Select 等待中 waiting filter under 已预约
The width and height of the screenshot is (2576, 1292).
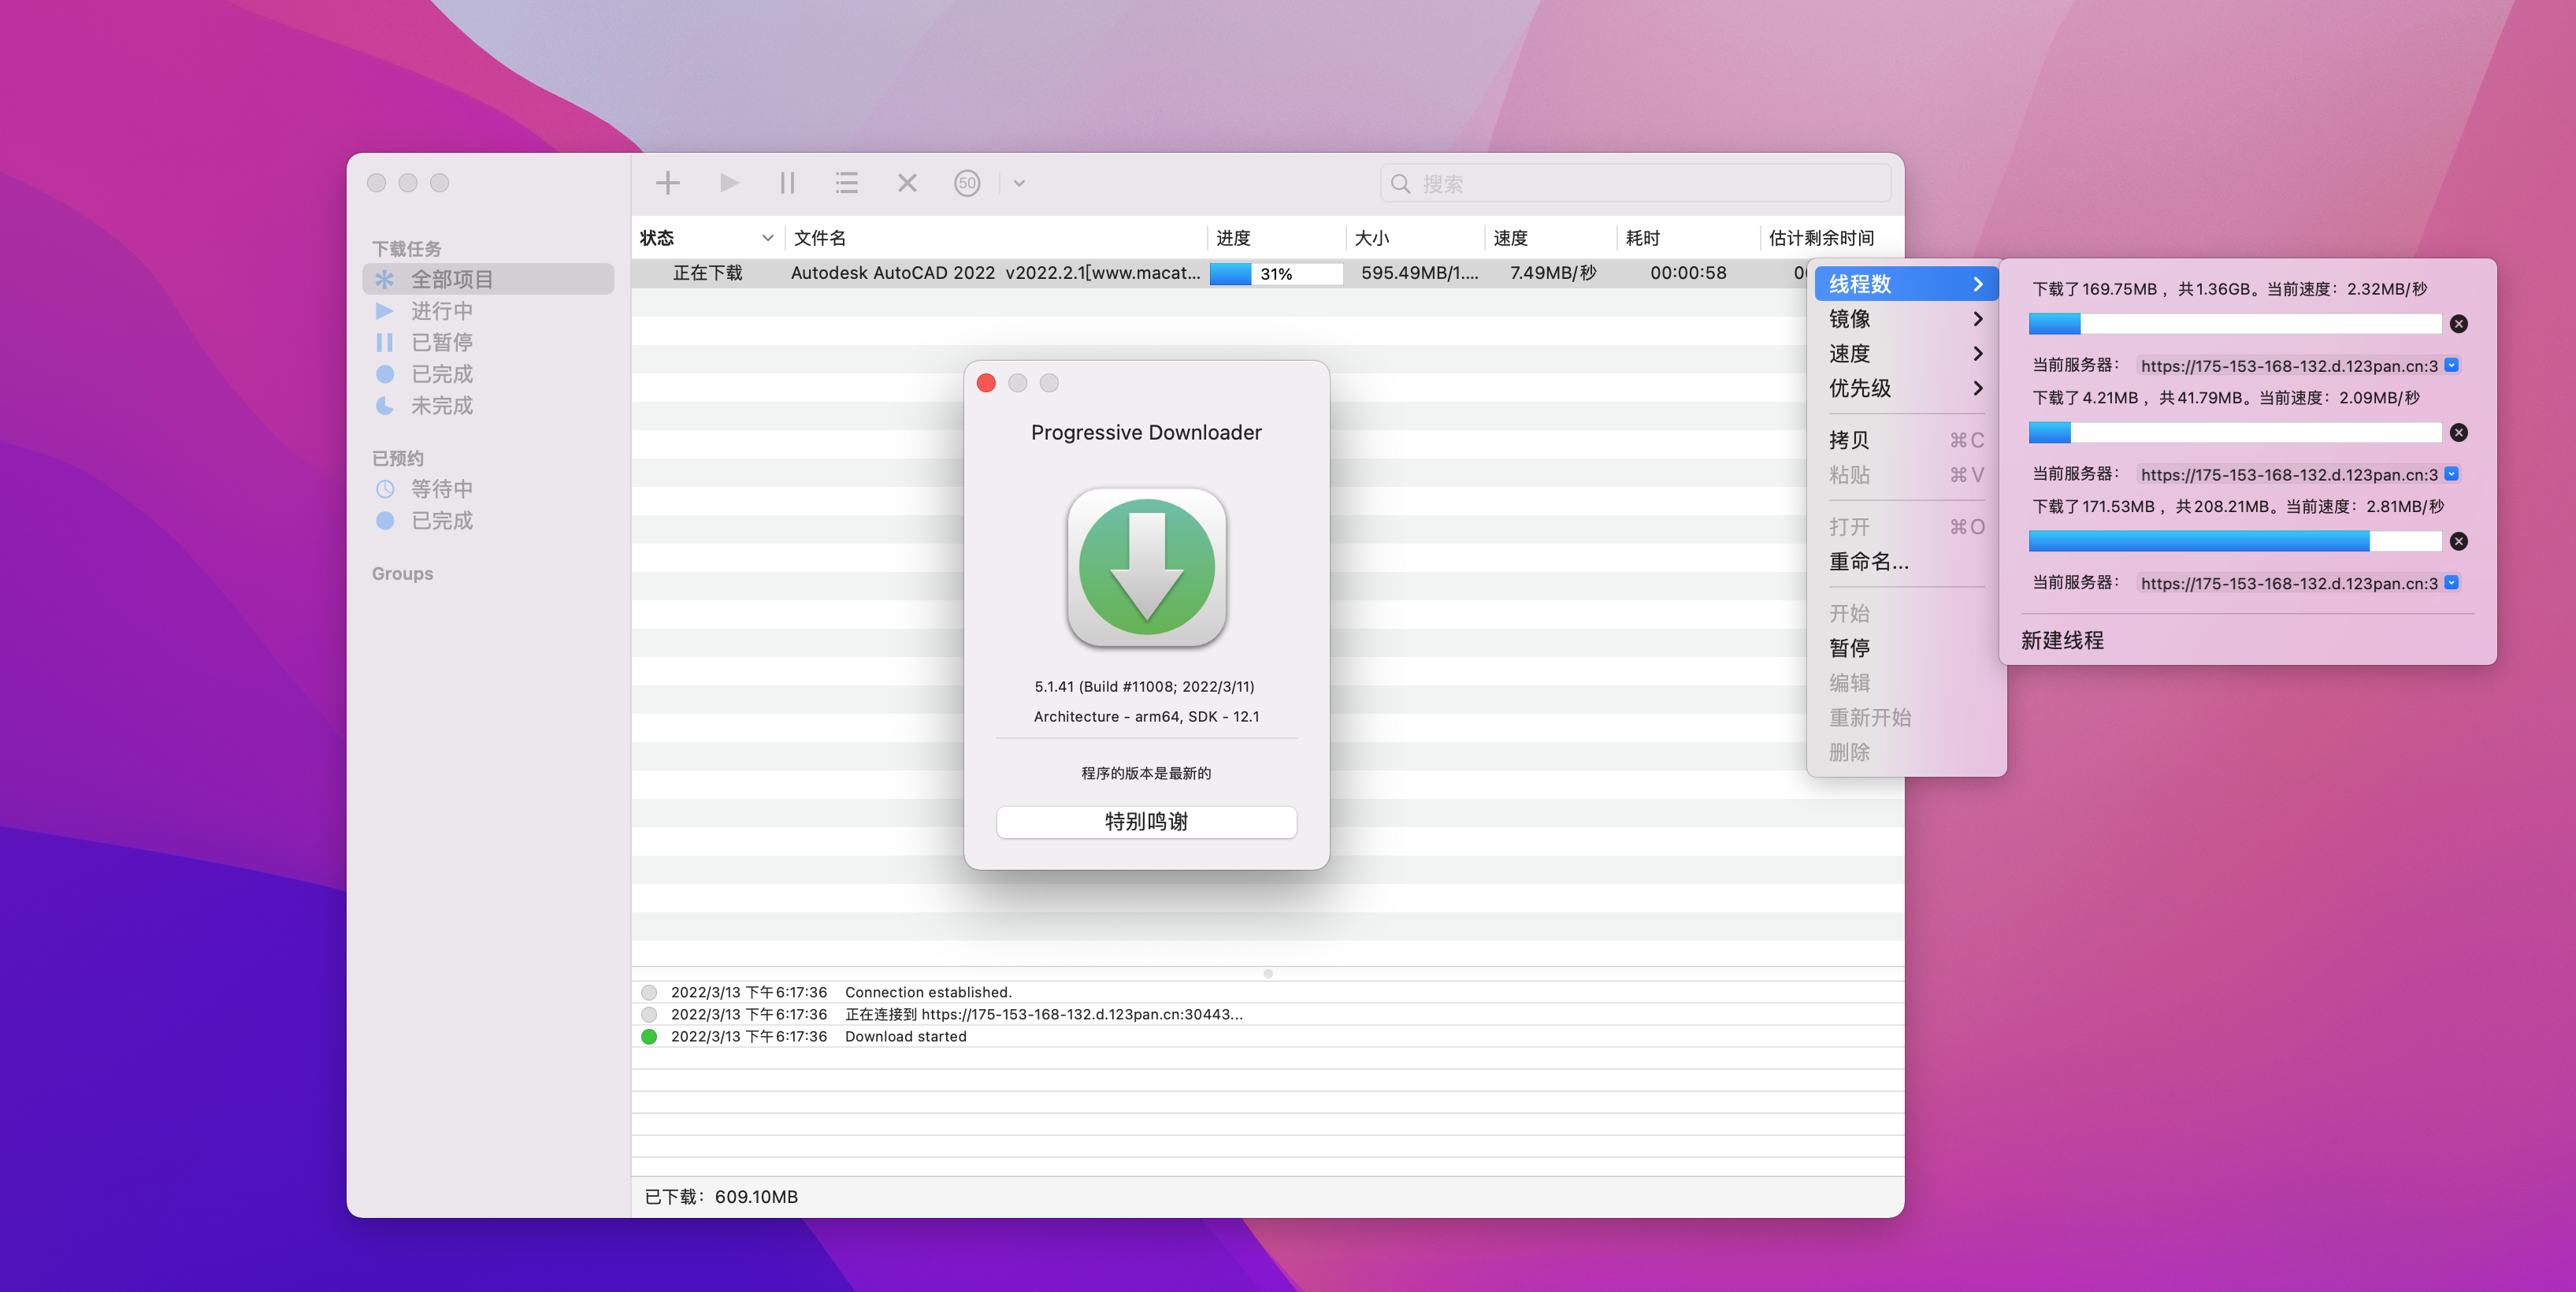coord(441,489)
